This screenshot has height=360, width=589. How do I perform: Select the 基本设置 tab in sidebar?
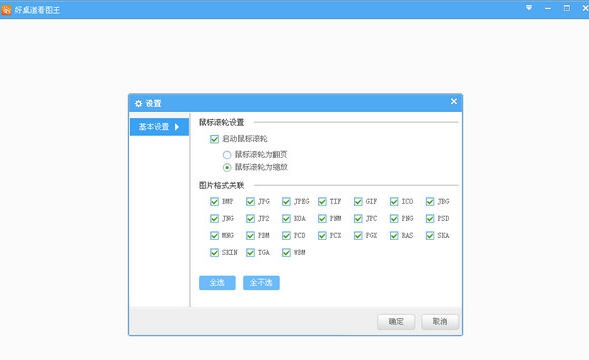(159, 127)
